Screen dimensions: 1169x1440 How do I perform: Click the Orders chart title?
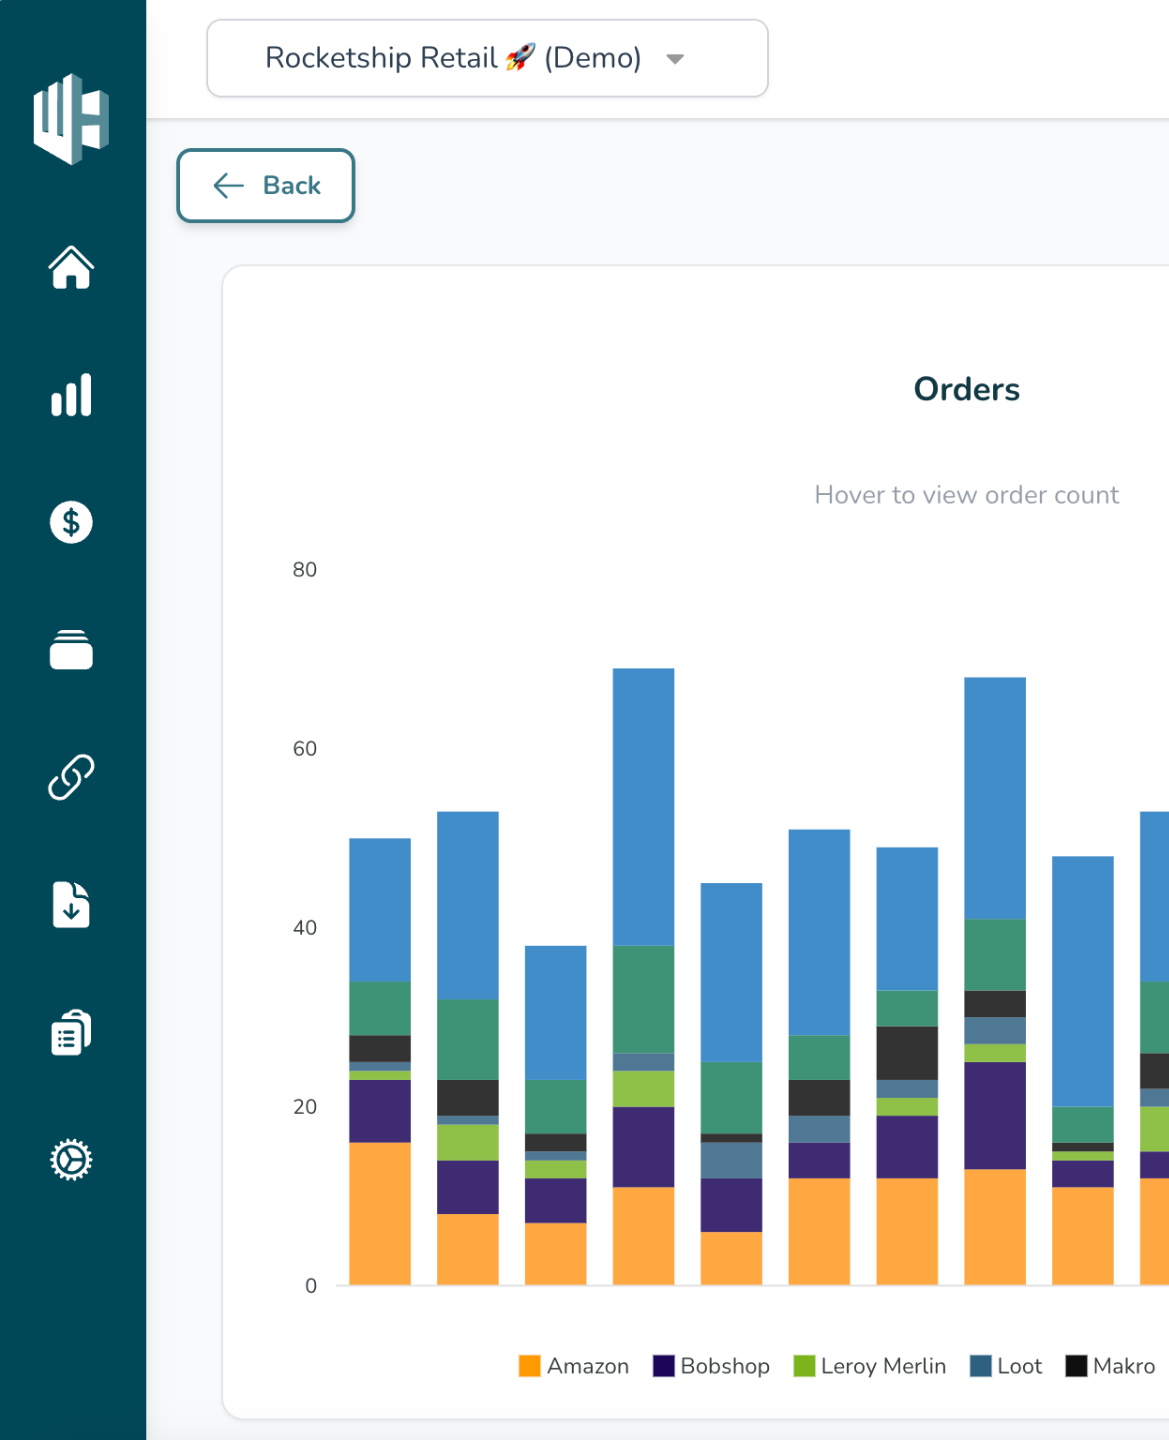(x=966, y=389)
